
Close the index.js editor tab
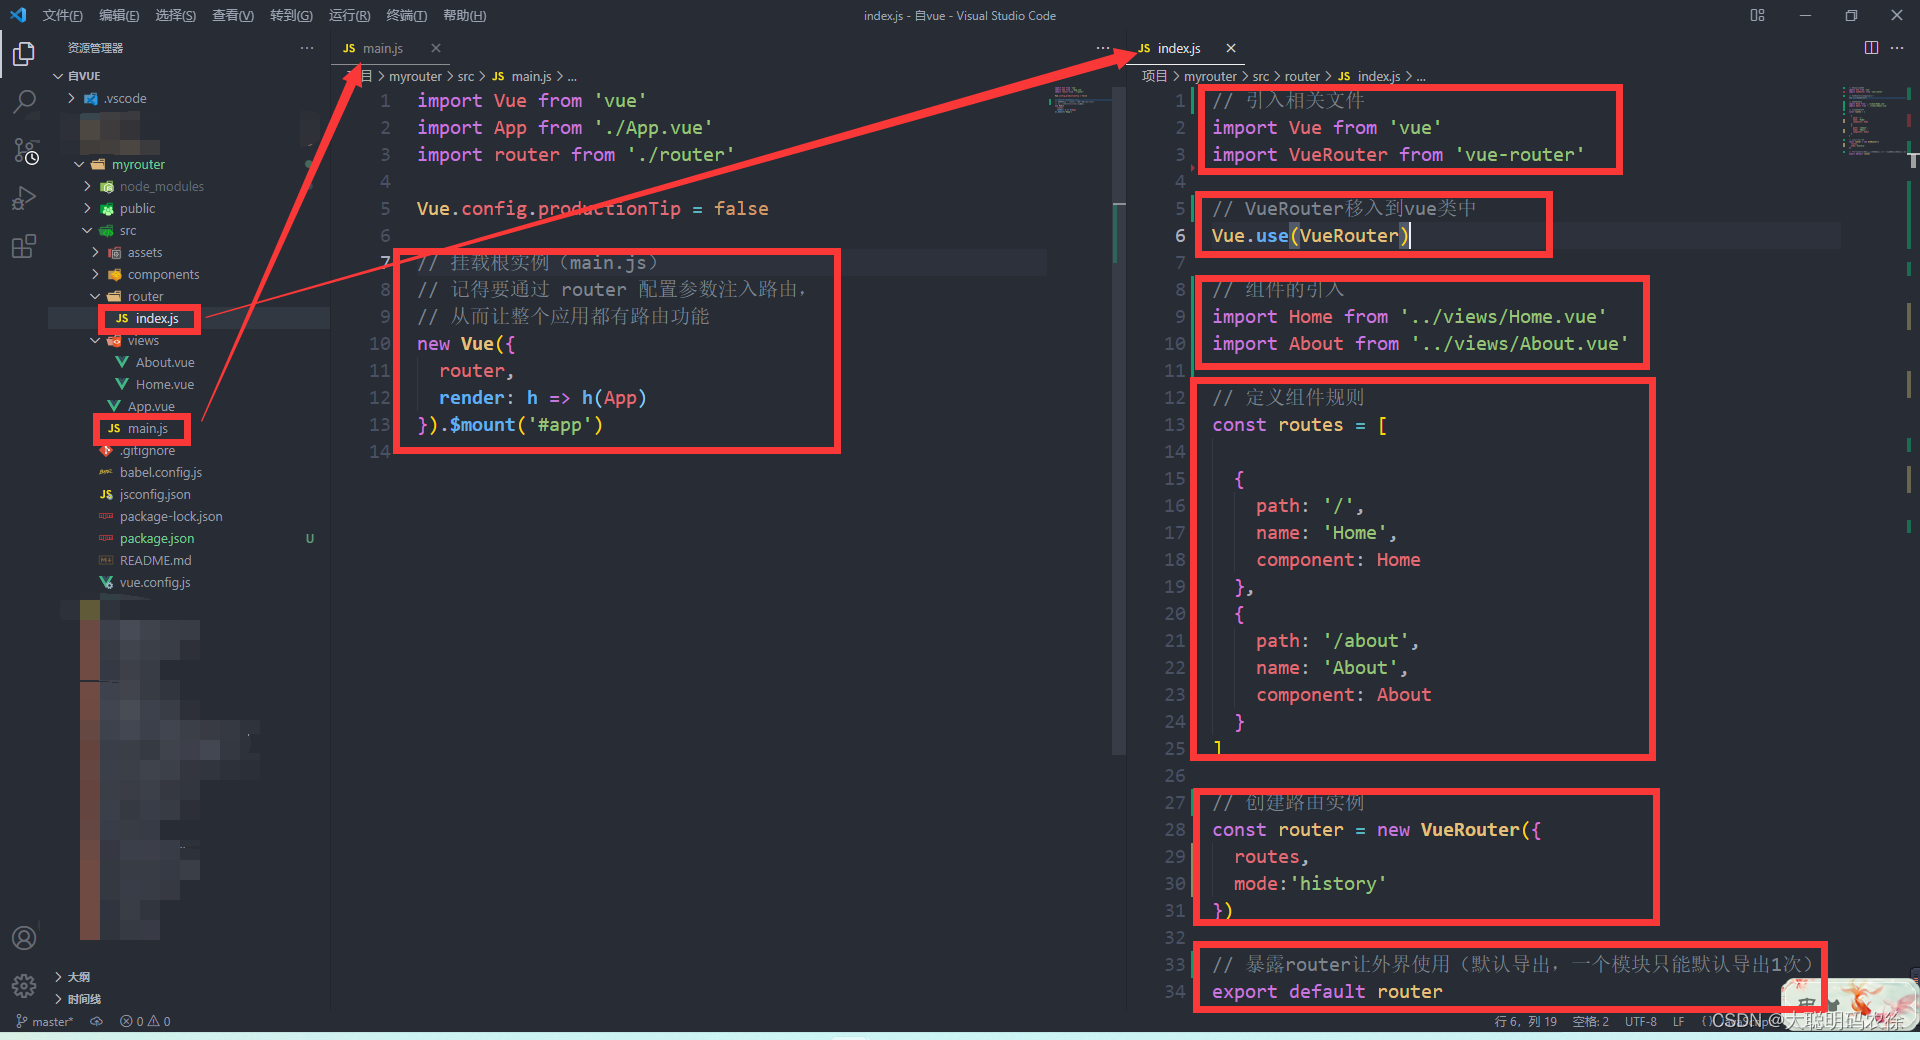(x=1231, y=48)
